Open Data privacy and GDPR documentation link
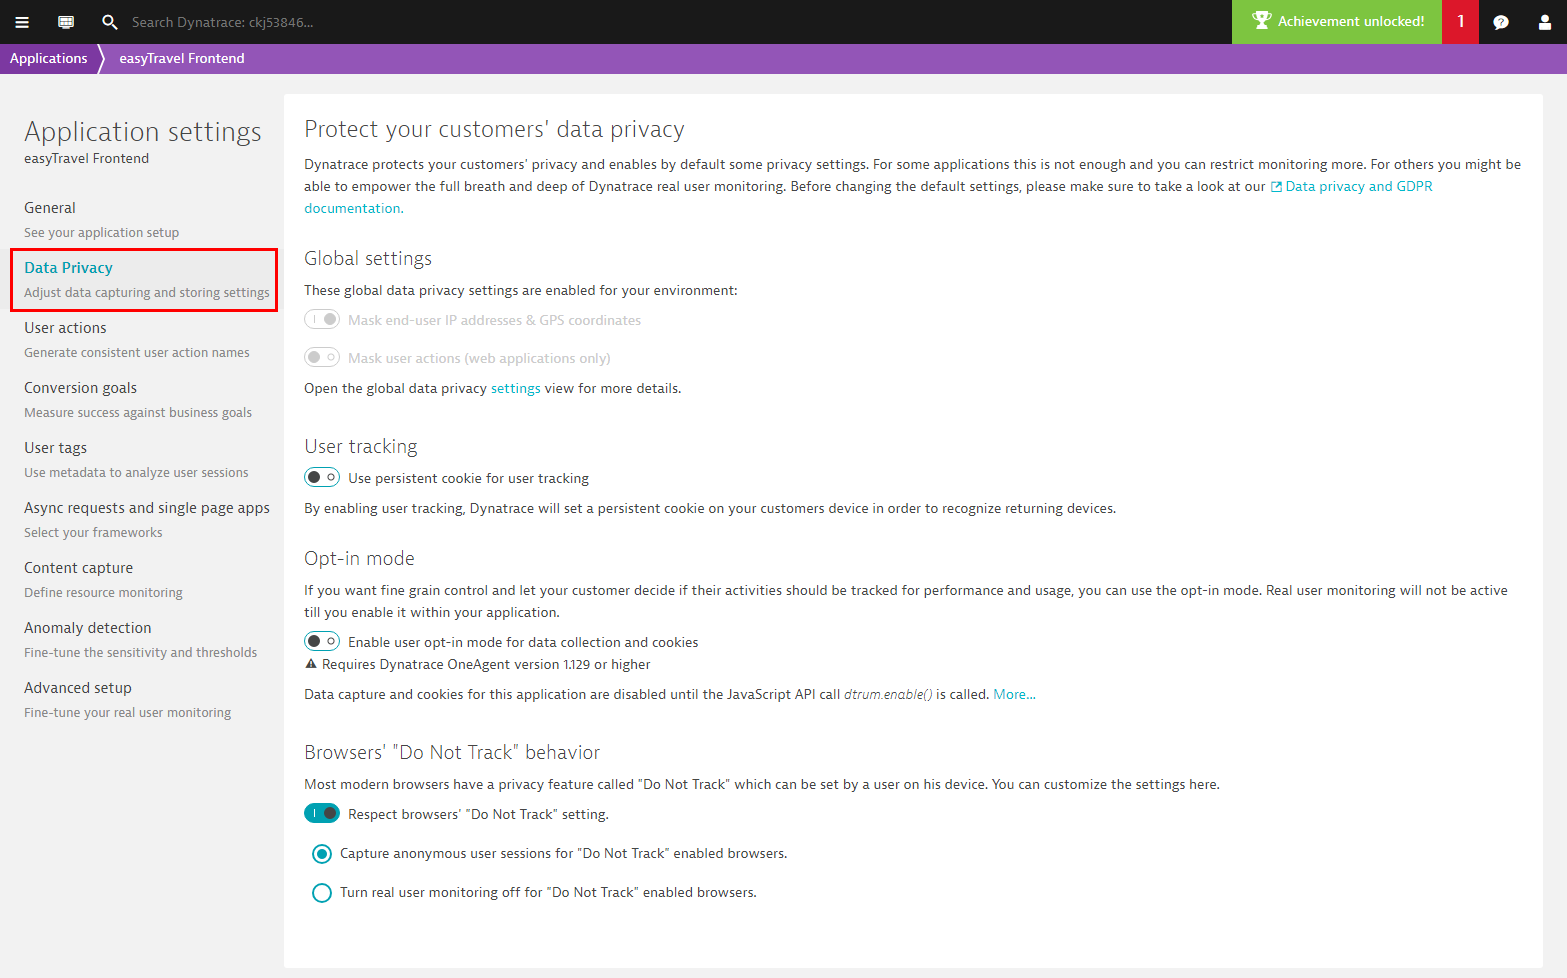The image size is (1567, 978). coord(1359,187)
